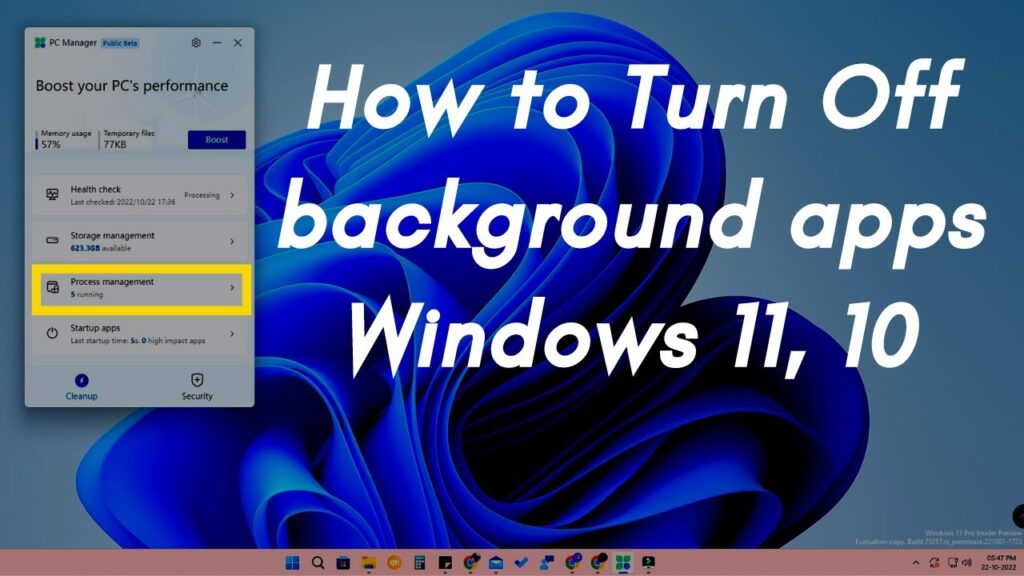
Task: Click the network icon in system tray
Action: (x=953, y=563)
